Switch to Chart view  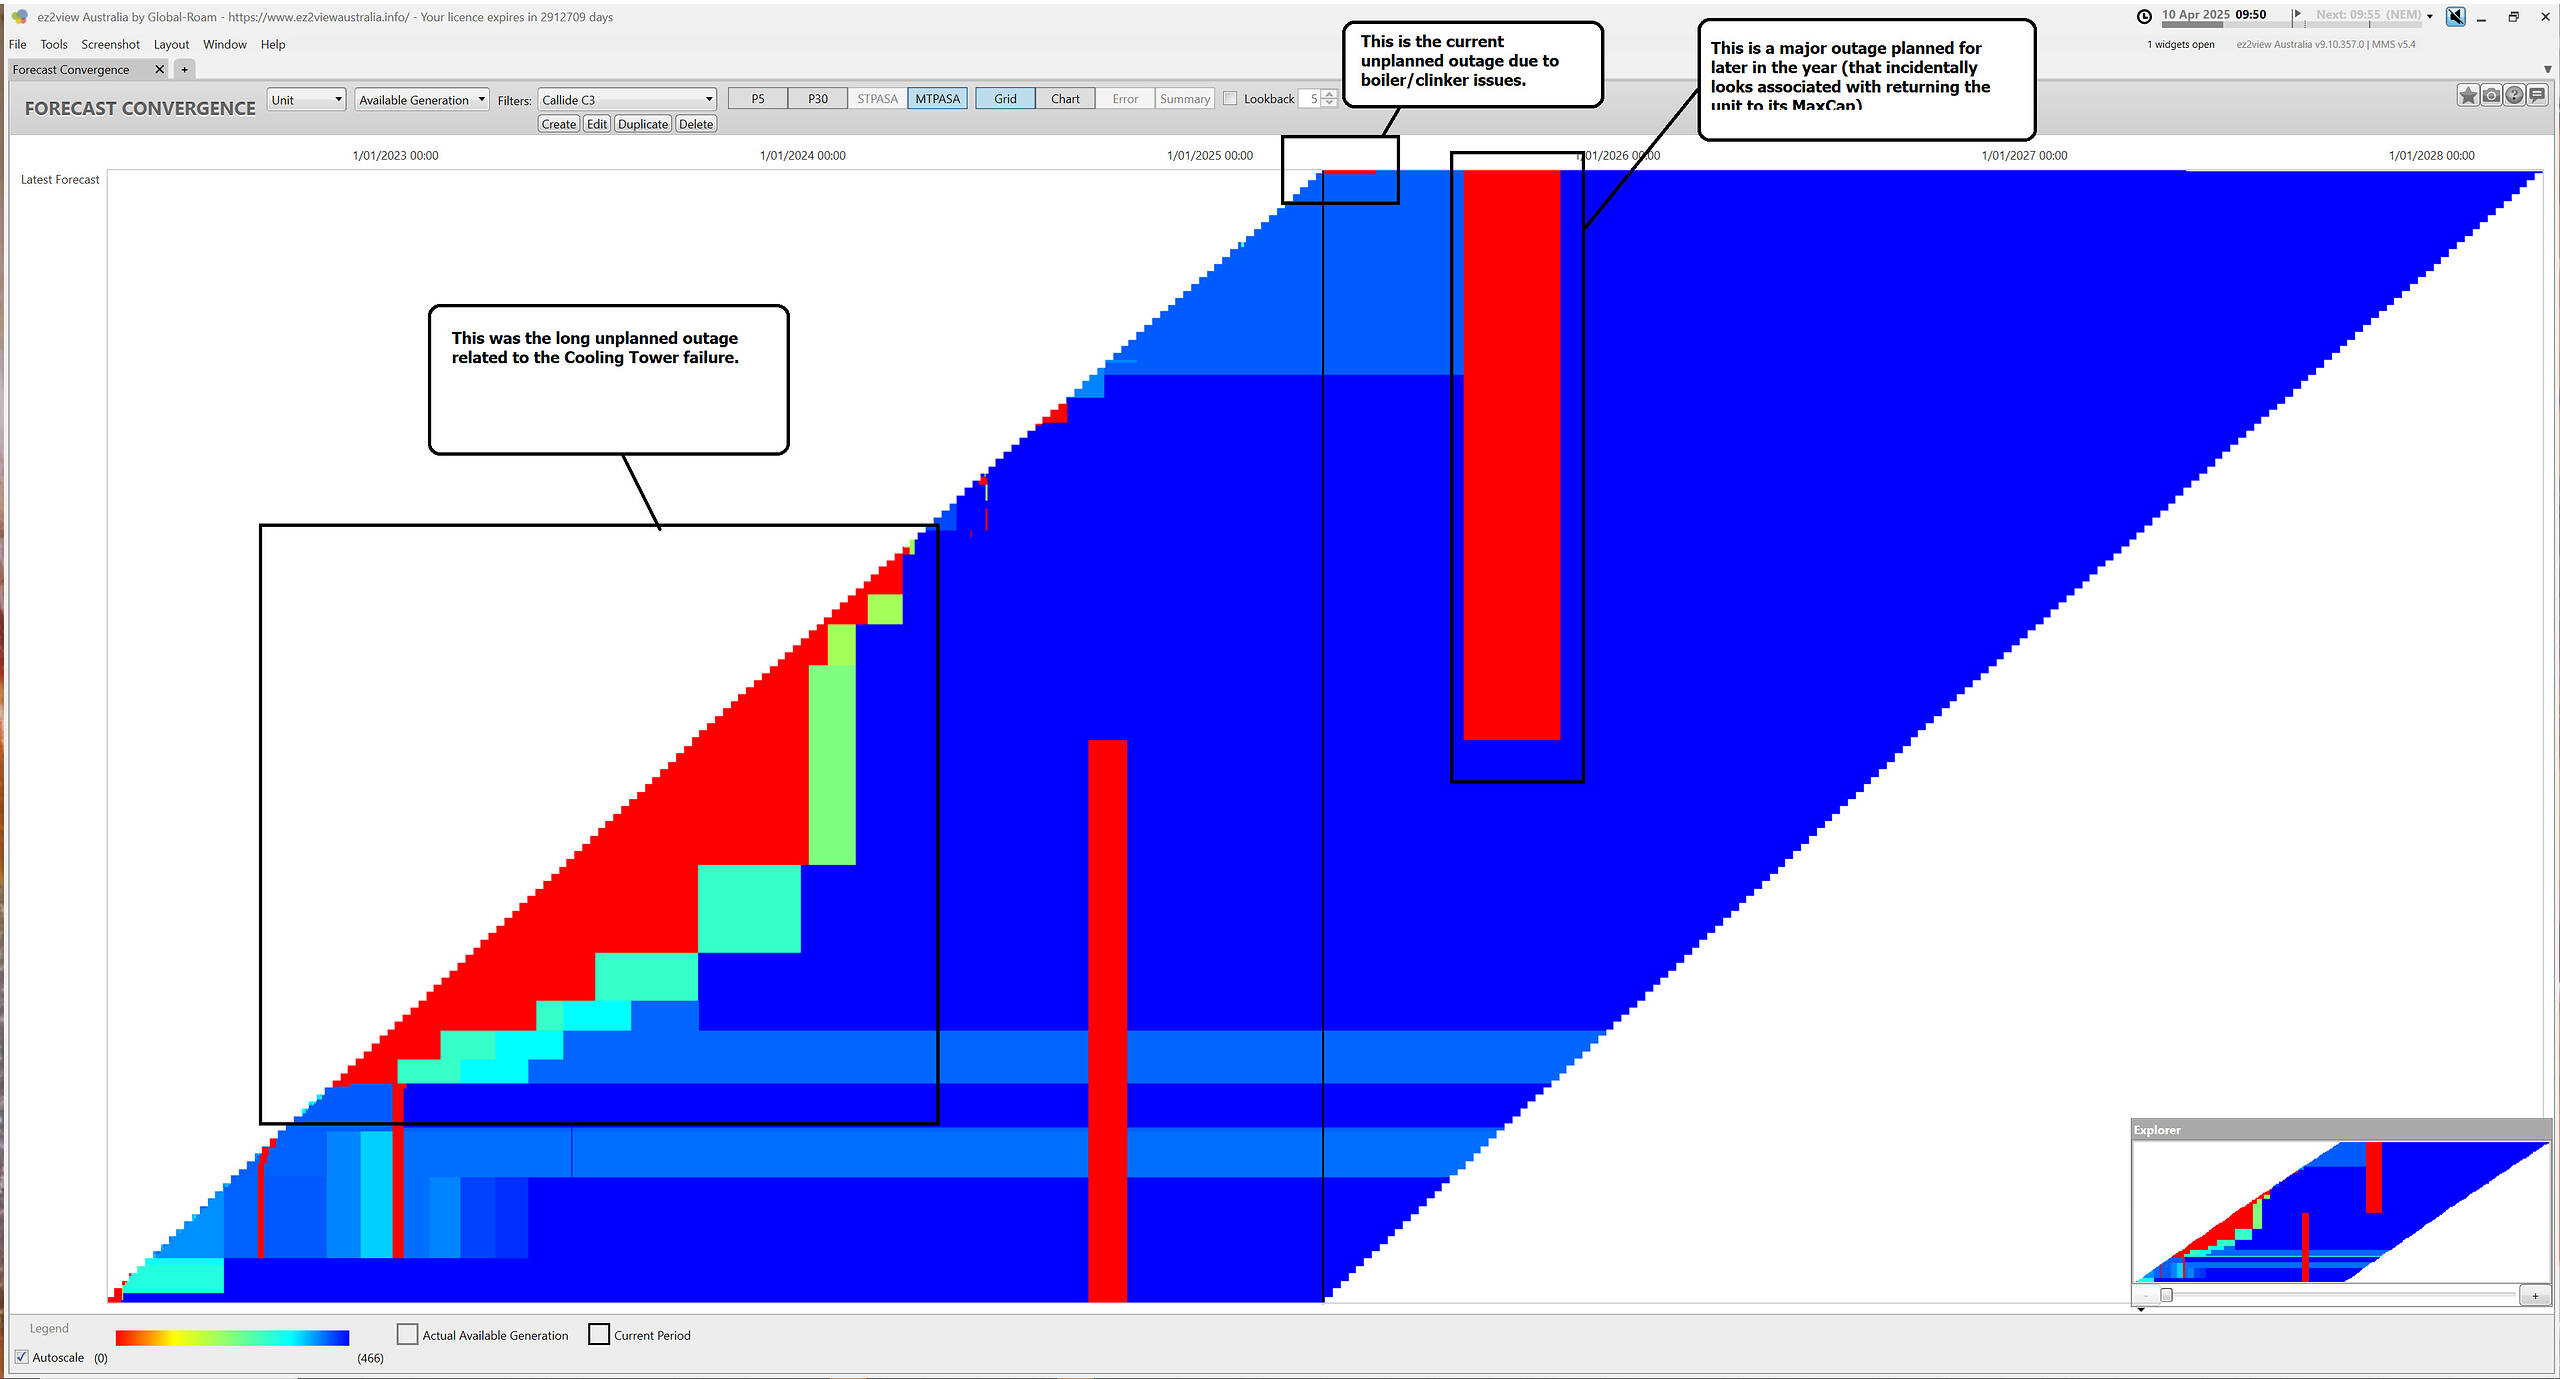pos(1065,98)
